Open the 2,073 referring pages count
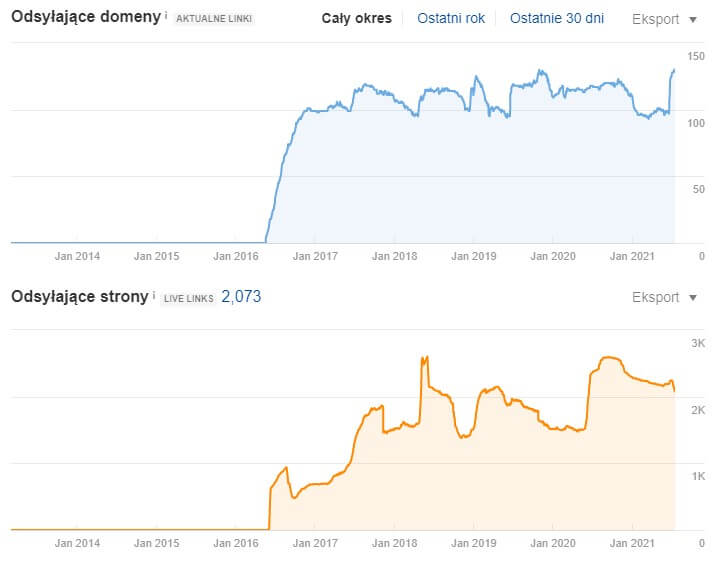717x572 pixels. click(241, 297)
